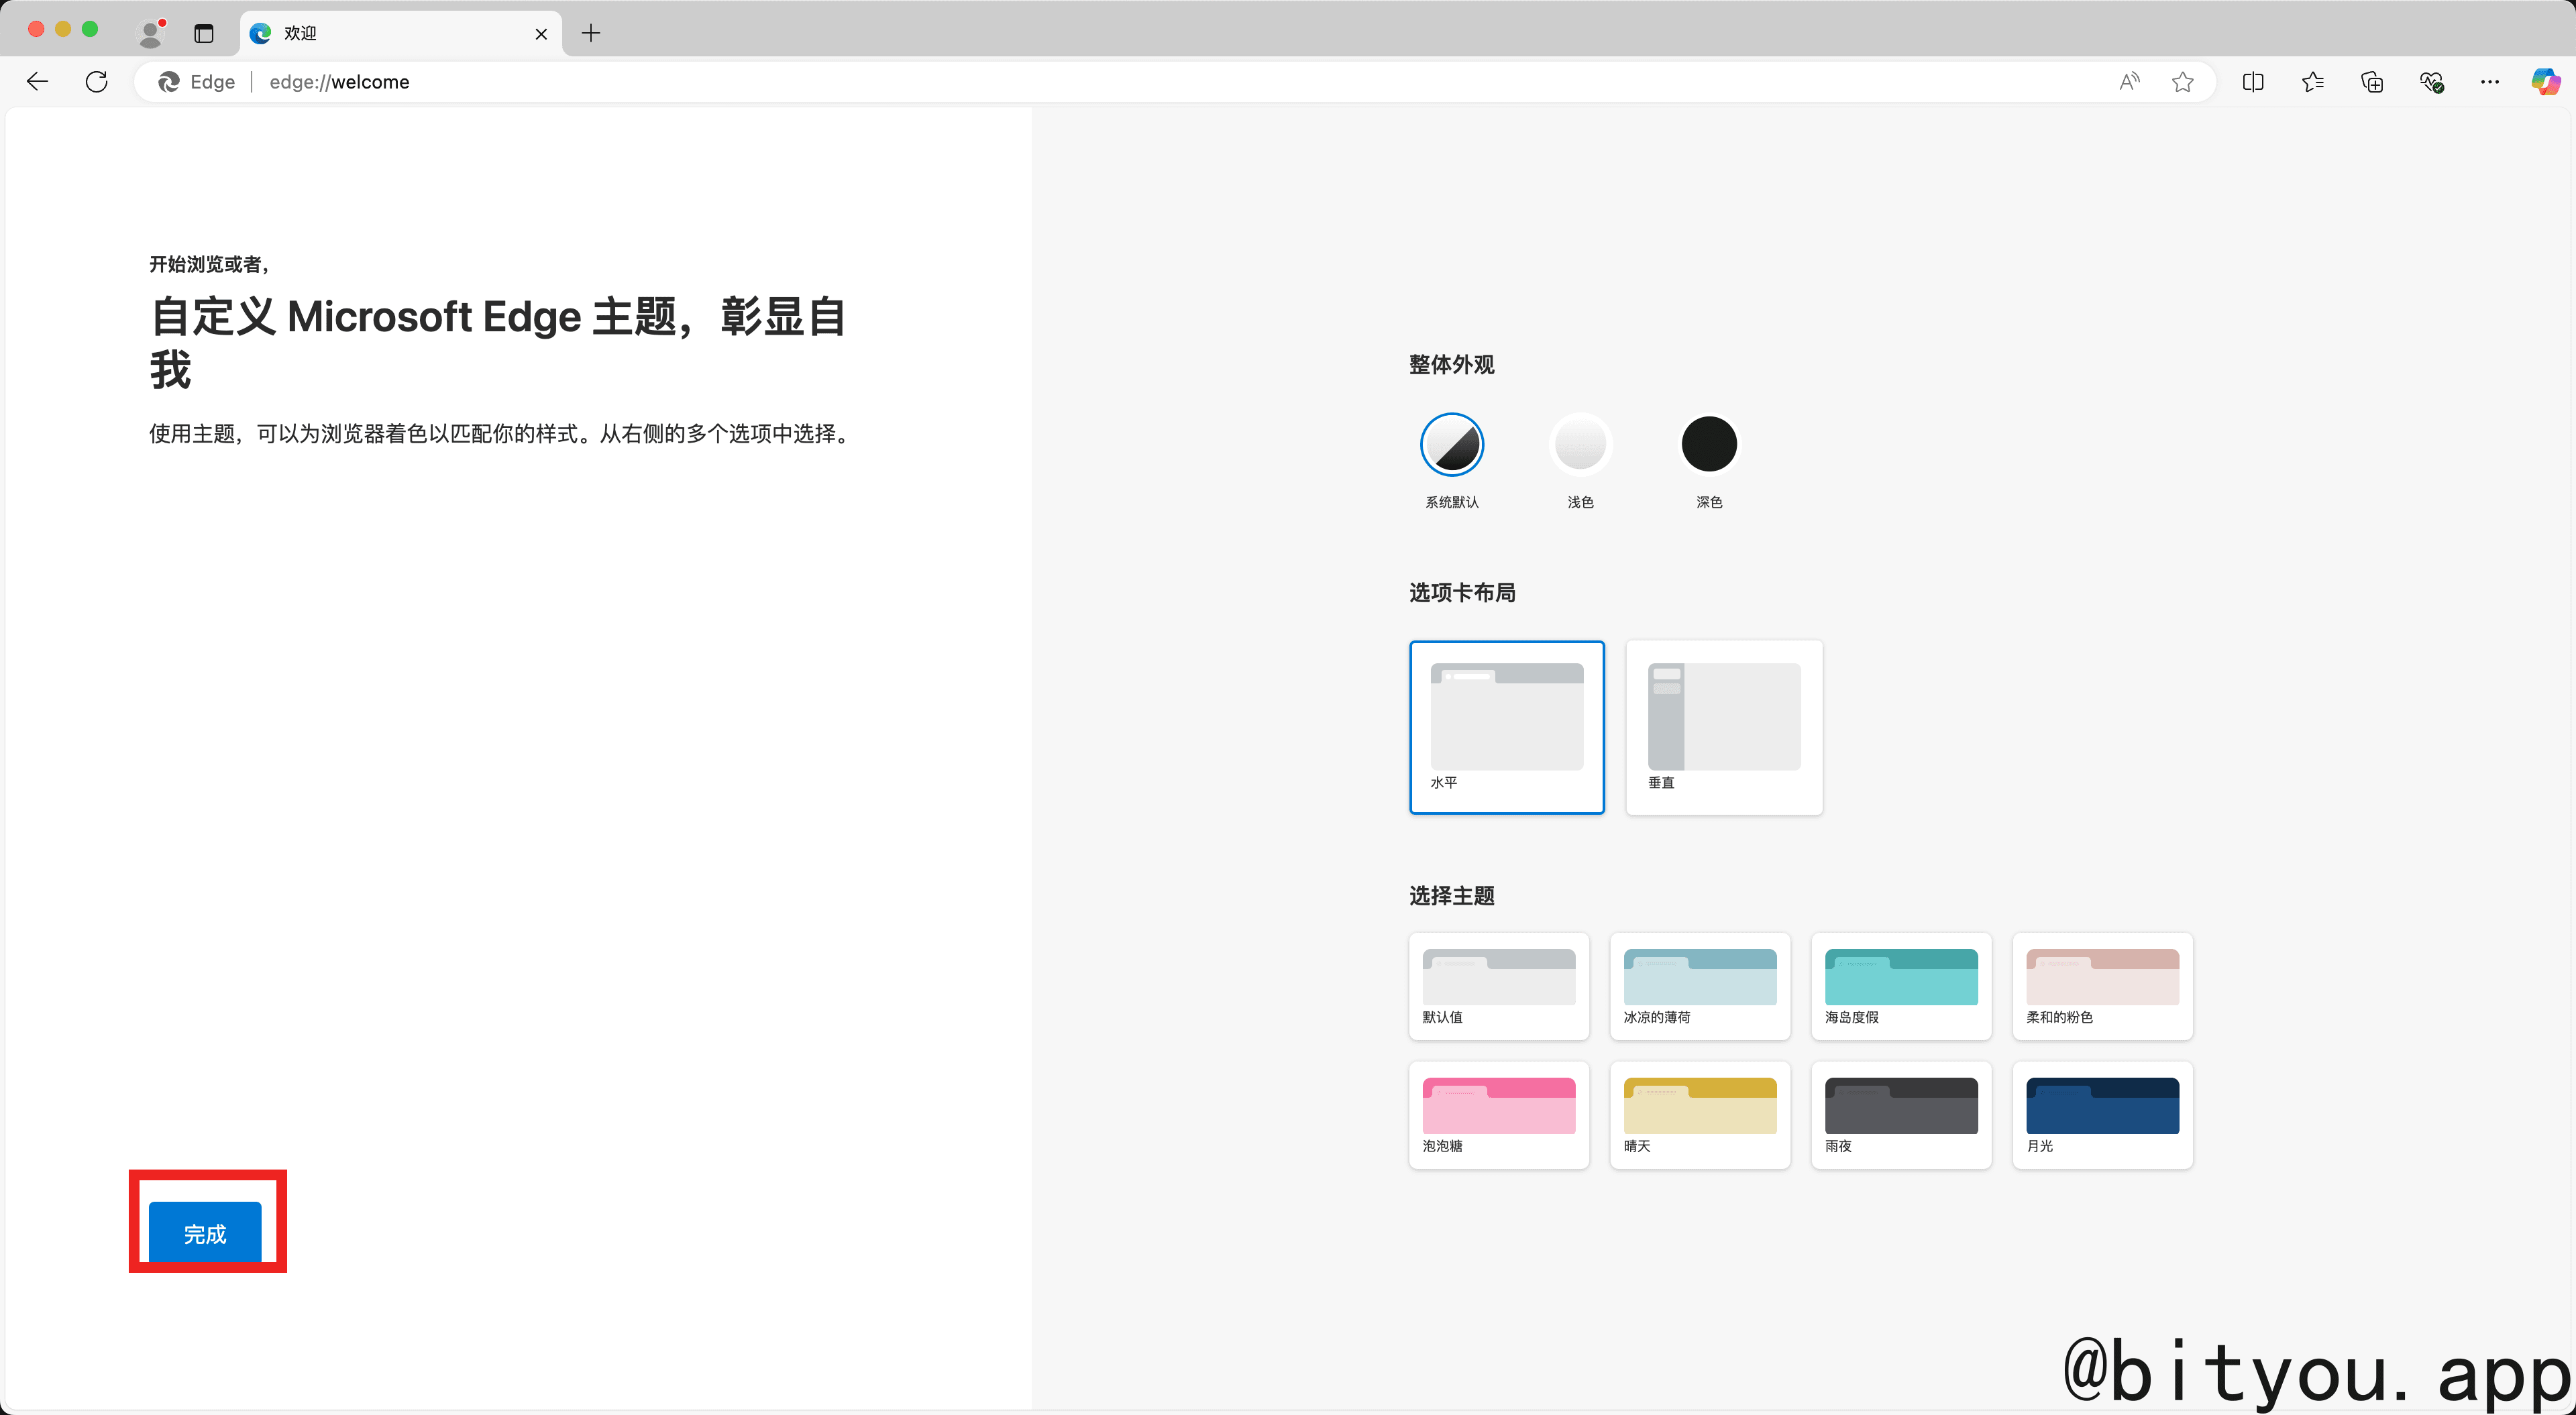Viewport: 2576px width, 1415px height.
Task: Pick the 冰凉的薄荷 theme card
Action: (1700, 986)
